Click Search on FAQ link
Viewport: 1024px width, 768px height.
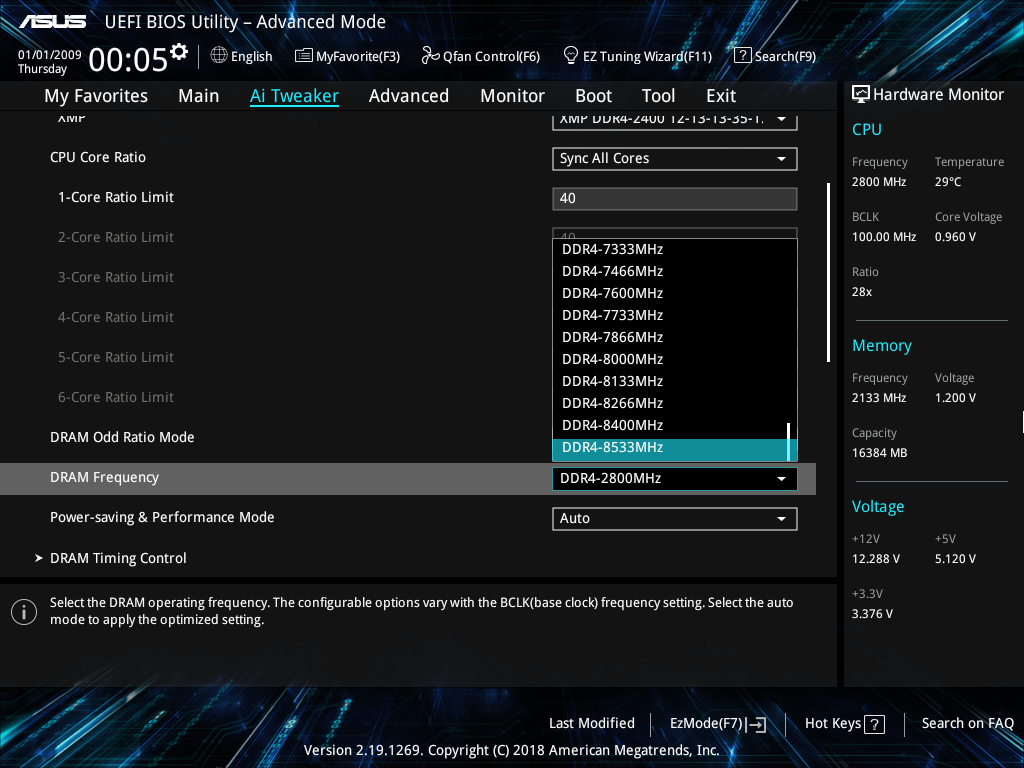967,723
